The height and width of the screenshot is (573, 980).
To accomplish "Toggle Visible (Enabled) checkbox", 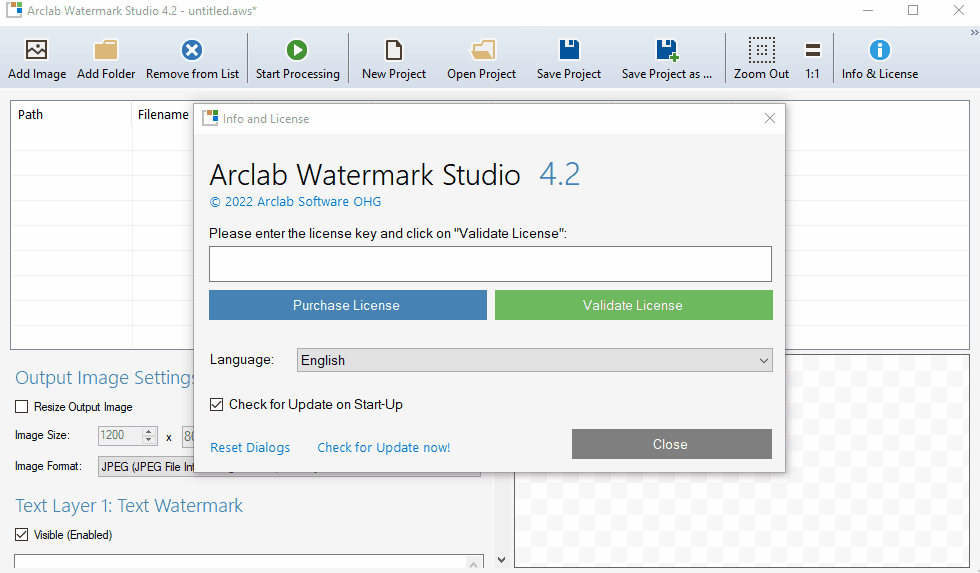I will point(22,535).
